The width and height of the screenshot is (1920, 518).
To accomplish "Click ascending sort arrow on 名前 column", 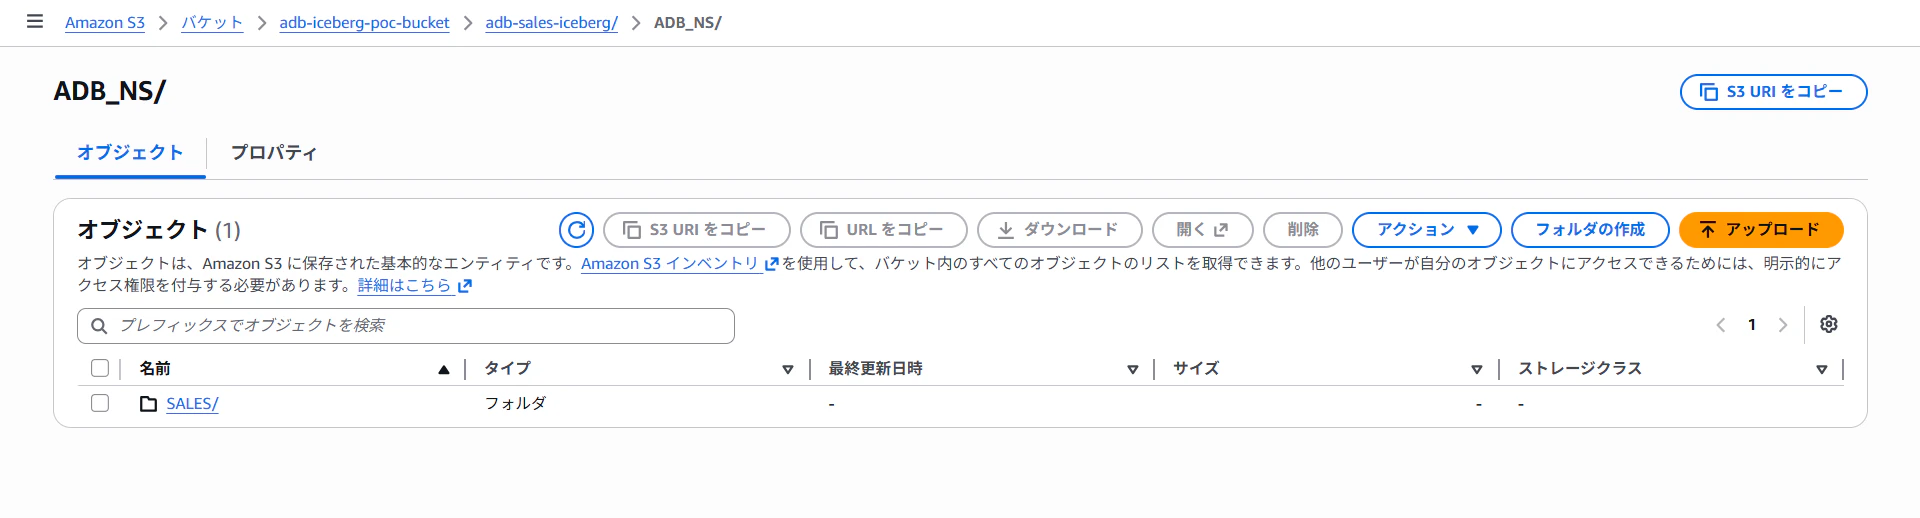I will click(444, 370).
